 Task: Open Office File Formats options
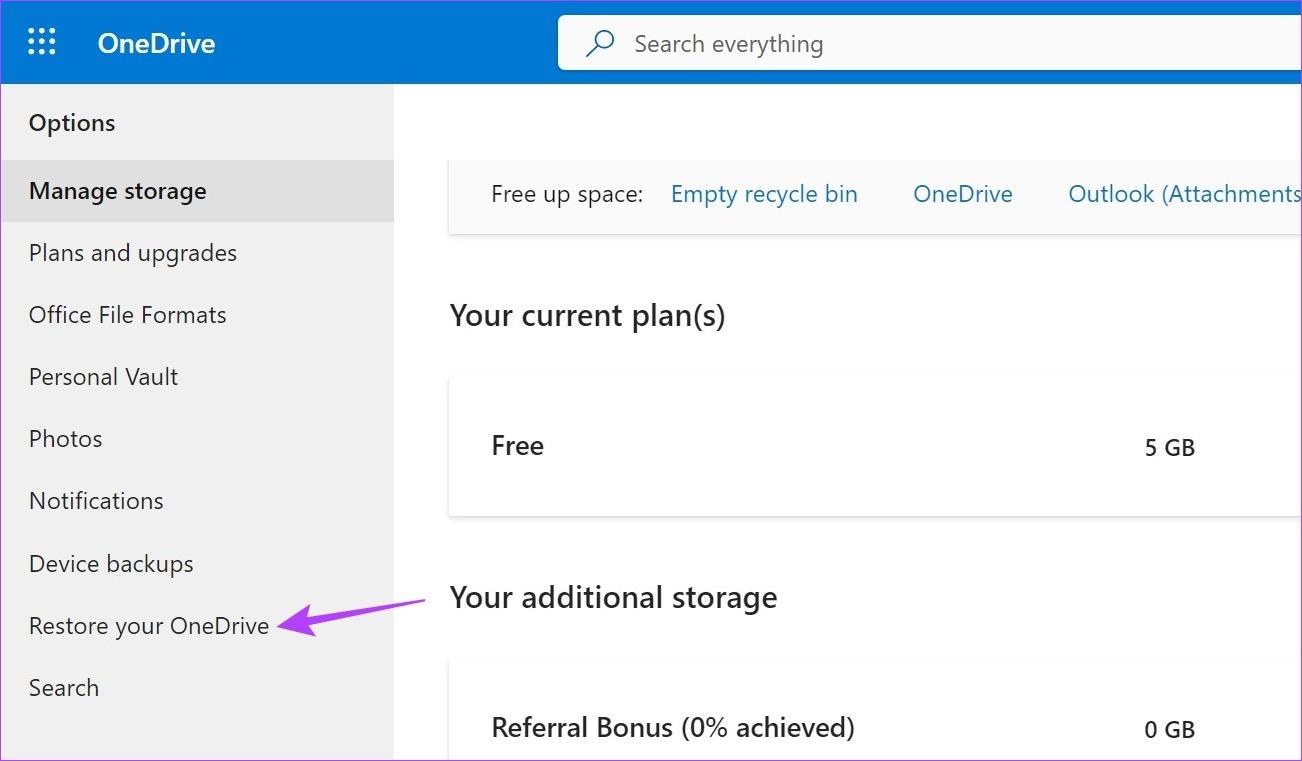pos(127,314)
